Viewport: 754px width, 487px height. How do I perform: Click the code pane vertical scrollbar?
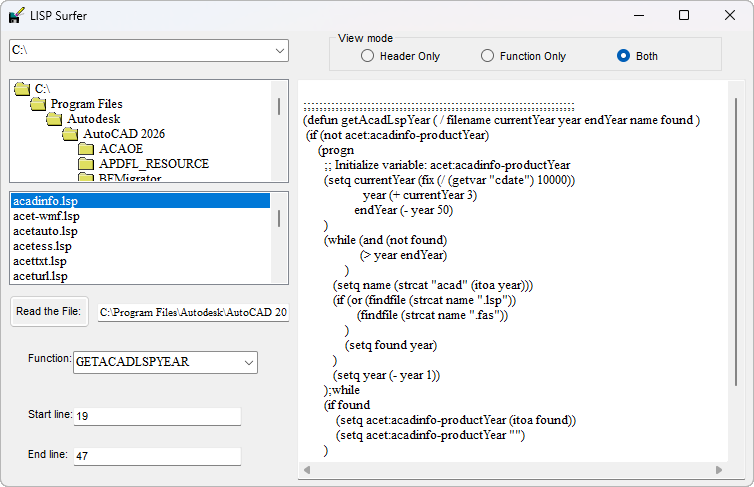tap(736, 241)
